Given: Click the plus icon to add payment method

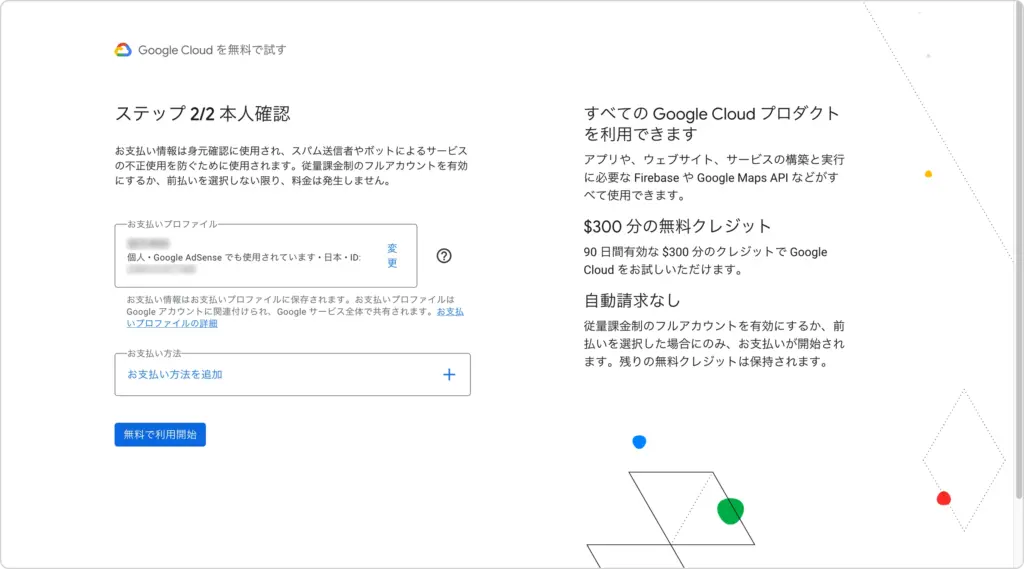Looking at the screenshot, I should pyautogui.click(x=449, y=374).
